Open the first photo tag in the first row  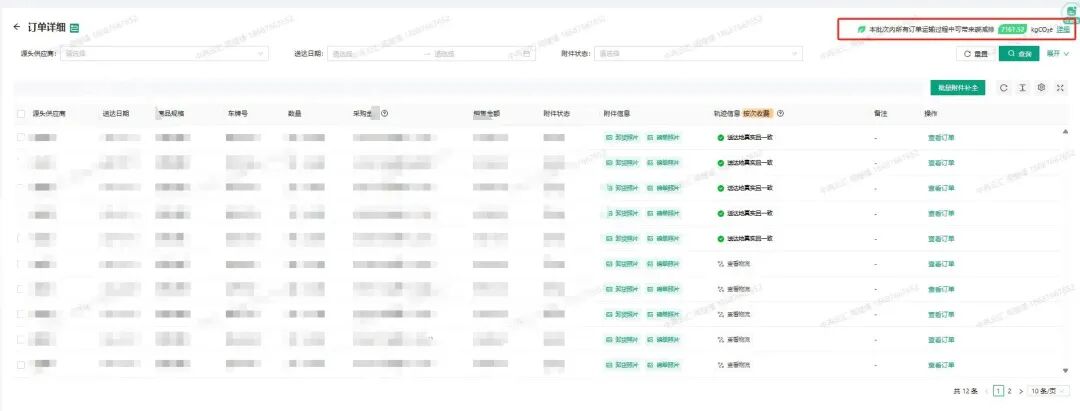point(622,137)
